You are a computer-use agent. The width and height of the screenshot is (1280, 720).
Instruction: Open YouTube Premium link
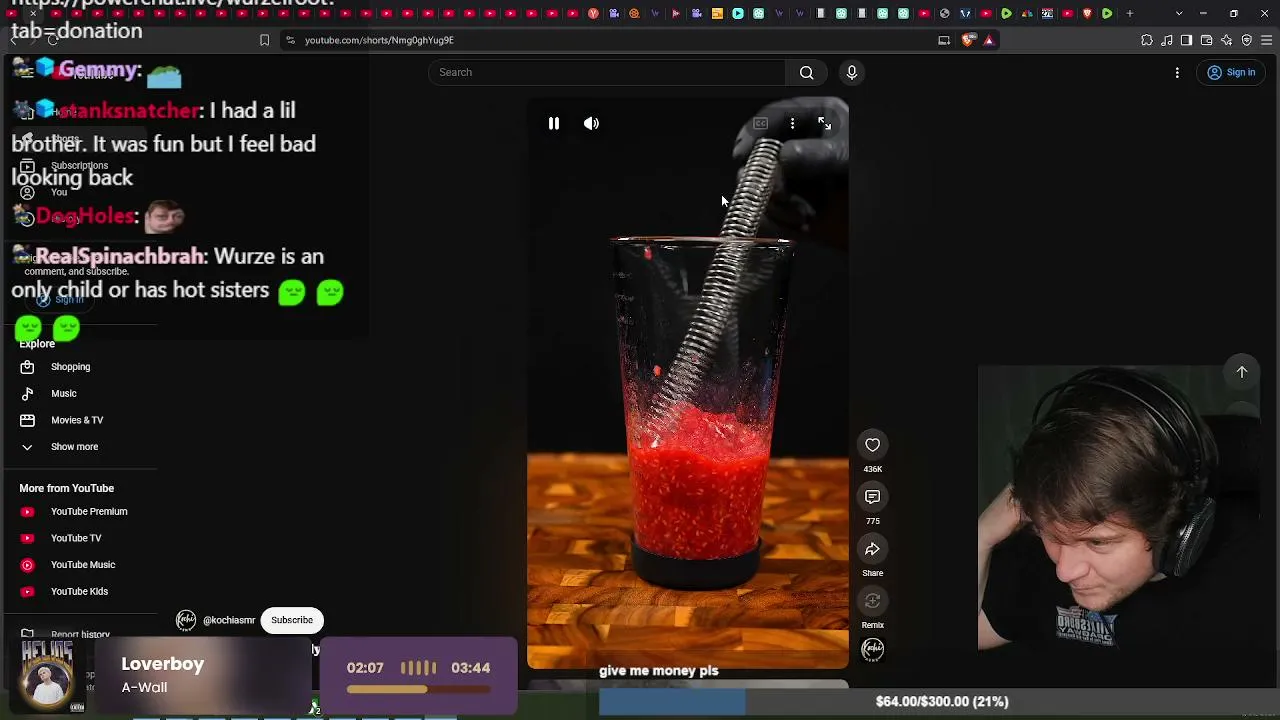(x=89, y=512)
